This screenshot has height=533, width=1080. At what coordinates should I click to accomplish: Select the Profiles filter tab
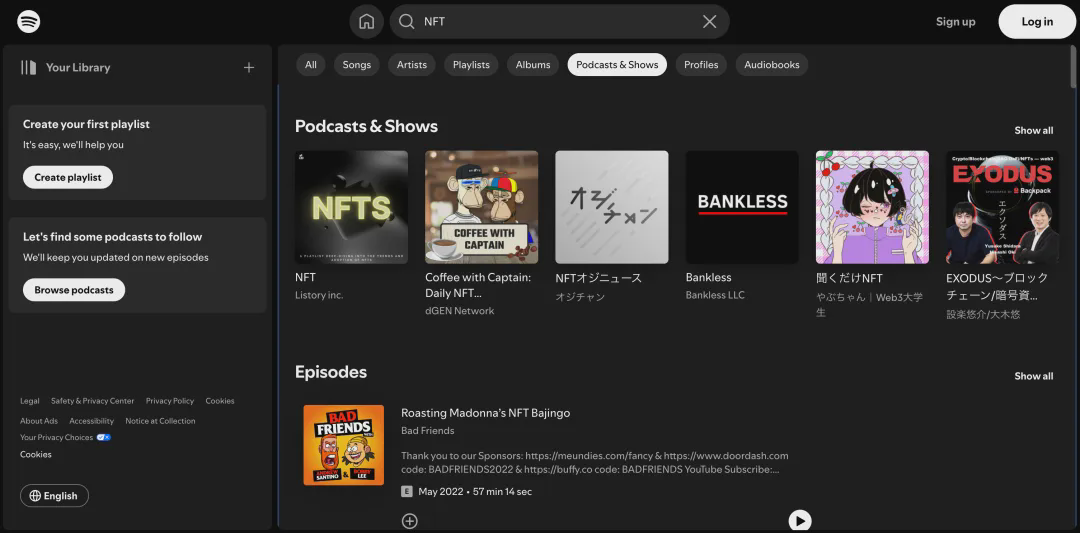pyautogui.click(x=701, y=65)
